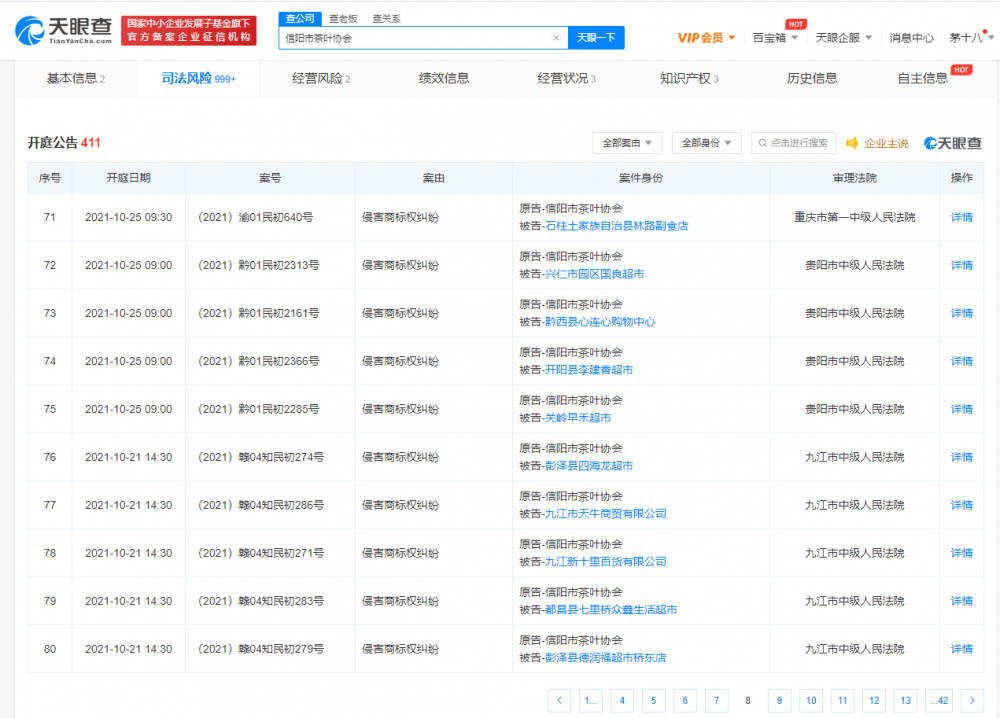Click court name 重庆市第一中级人民法院
This screenshot has width=1000, height=718.
[855, 217]
